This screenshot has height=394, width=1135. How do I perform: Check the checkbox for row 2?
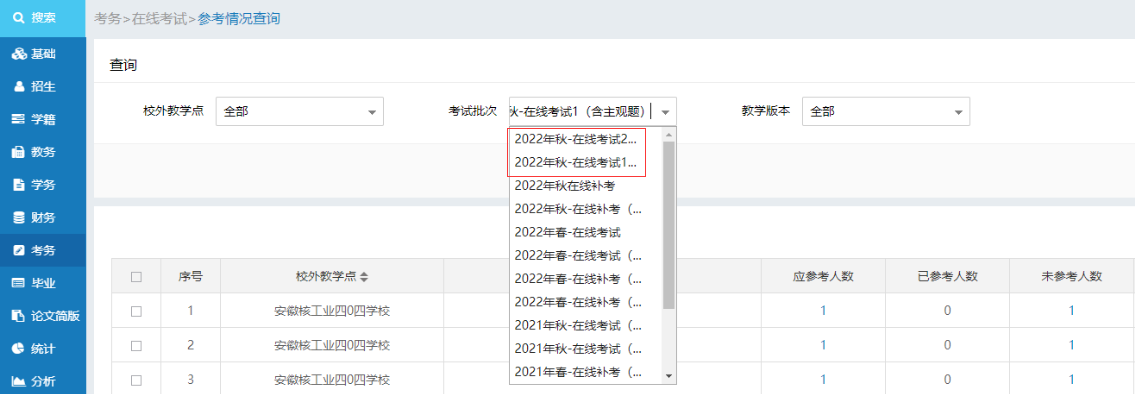click(x=136, y=345)
